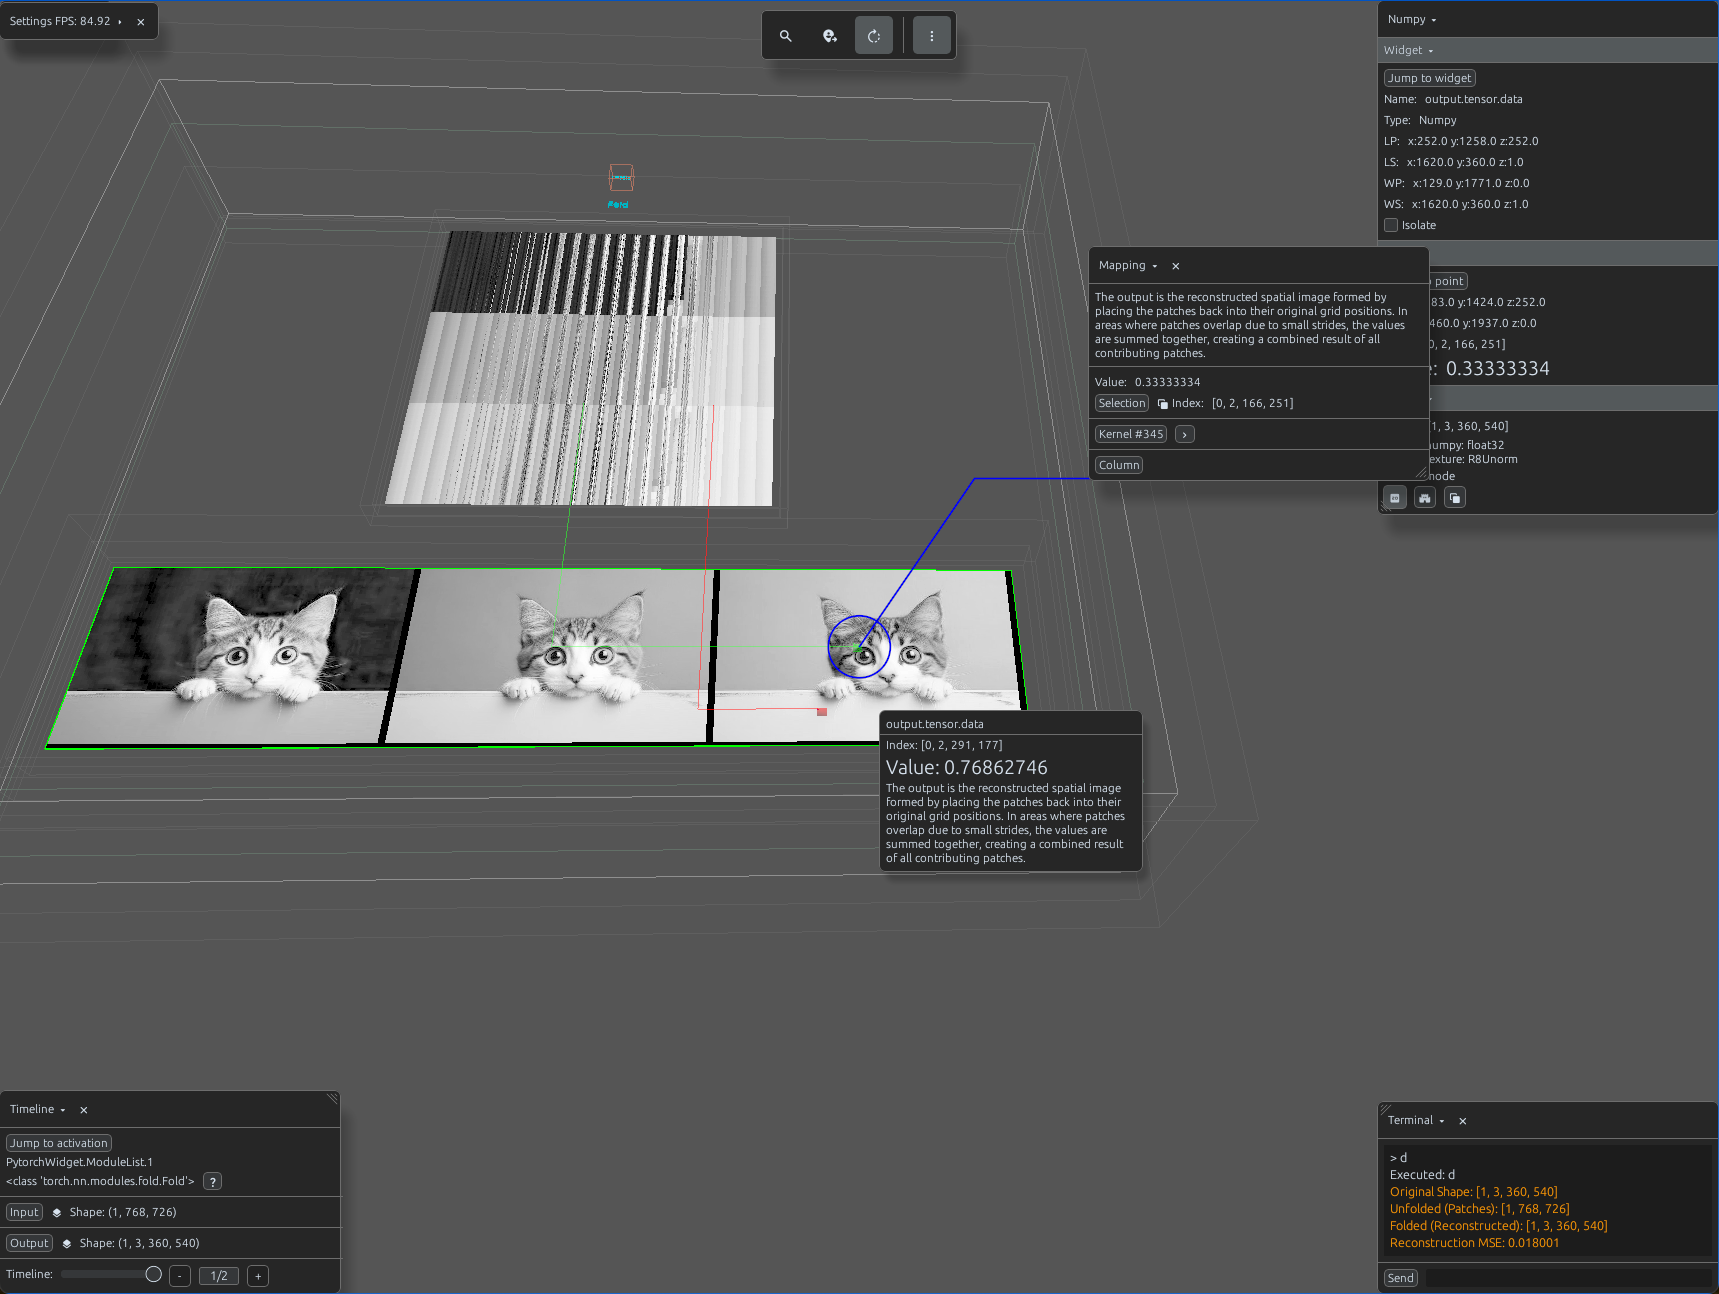Screen dimensions: 1719x1294
Task: Click the add-location pin icon in top toolbar
Action: pyautogui.click(x=830, y=36)
